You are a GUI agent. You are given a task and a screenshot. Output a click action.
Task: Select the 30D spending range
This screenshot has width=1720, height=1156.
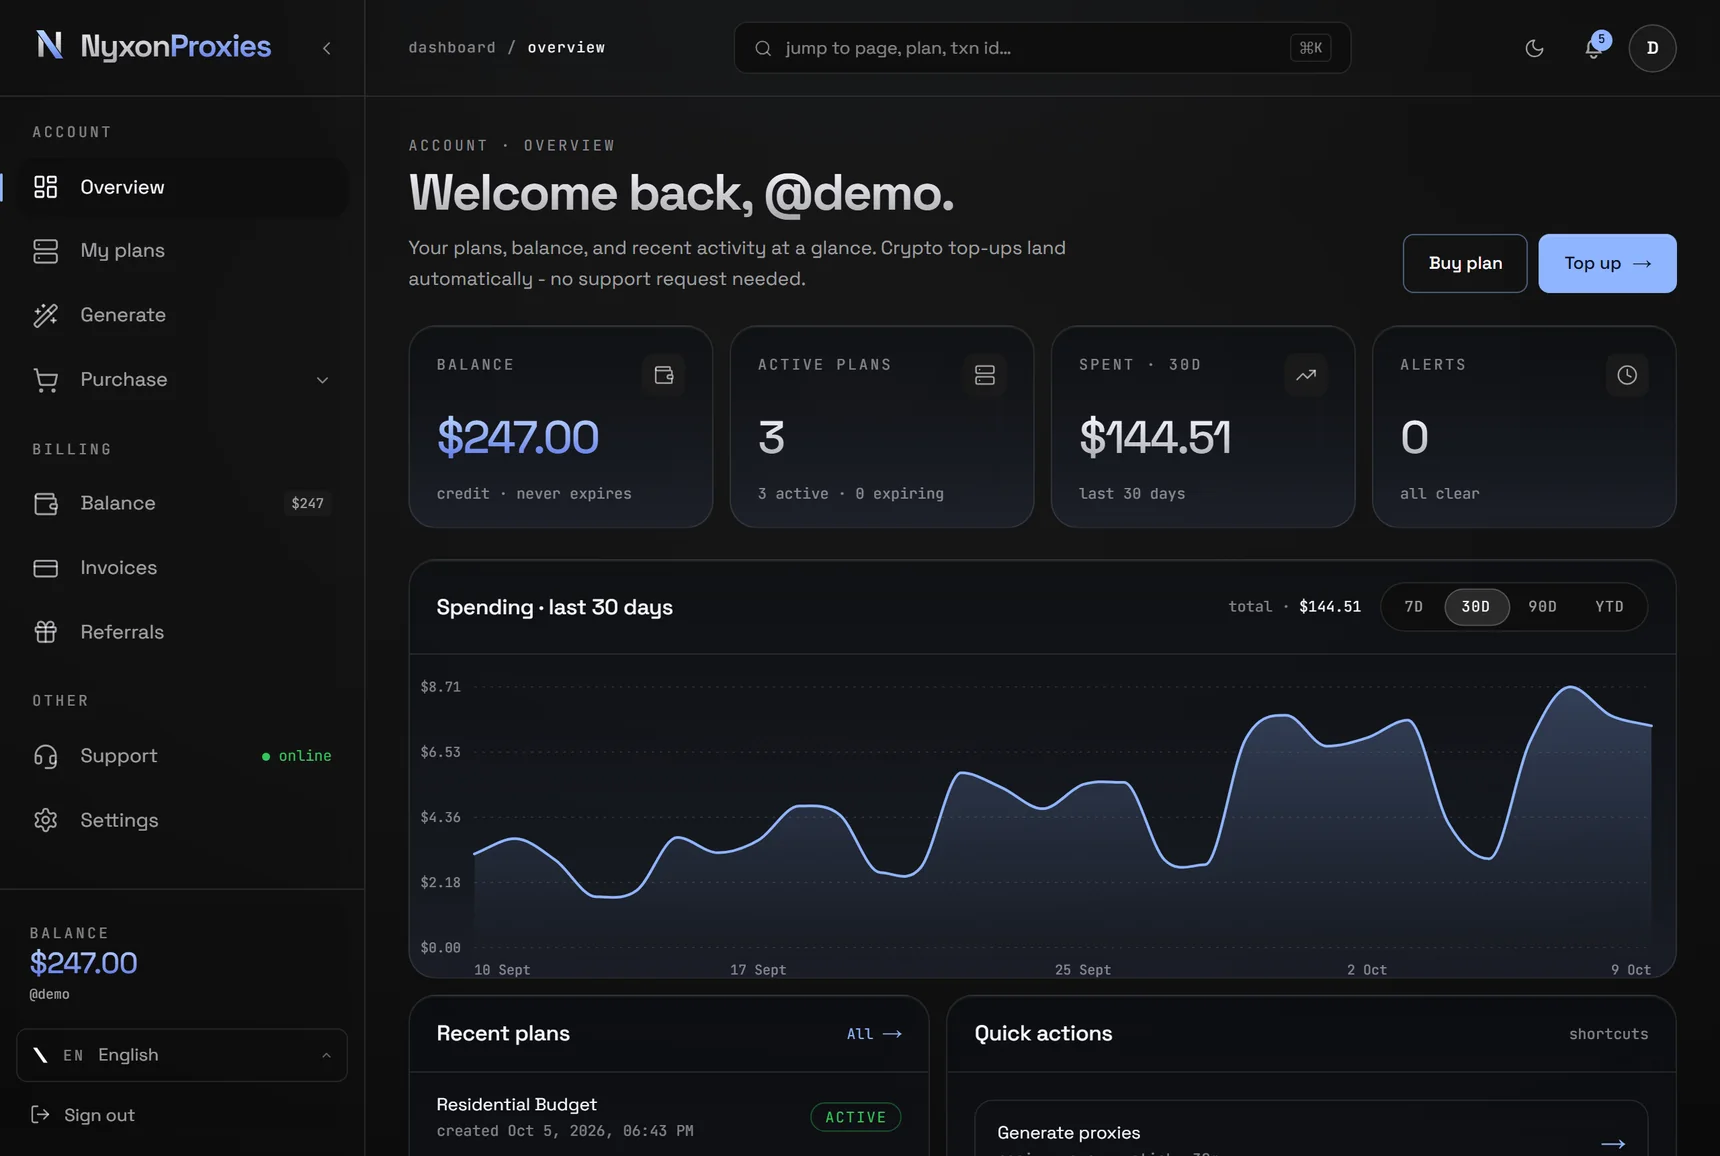(1476, 607)
